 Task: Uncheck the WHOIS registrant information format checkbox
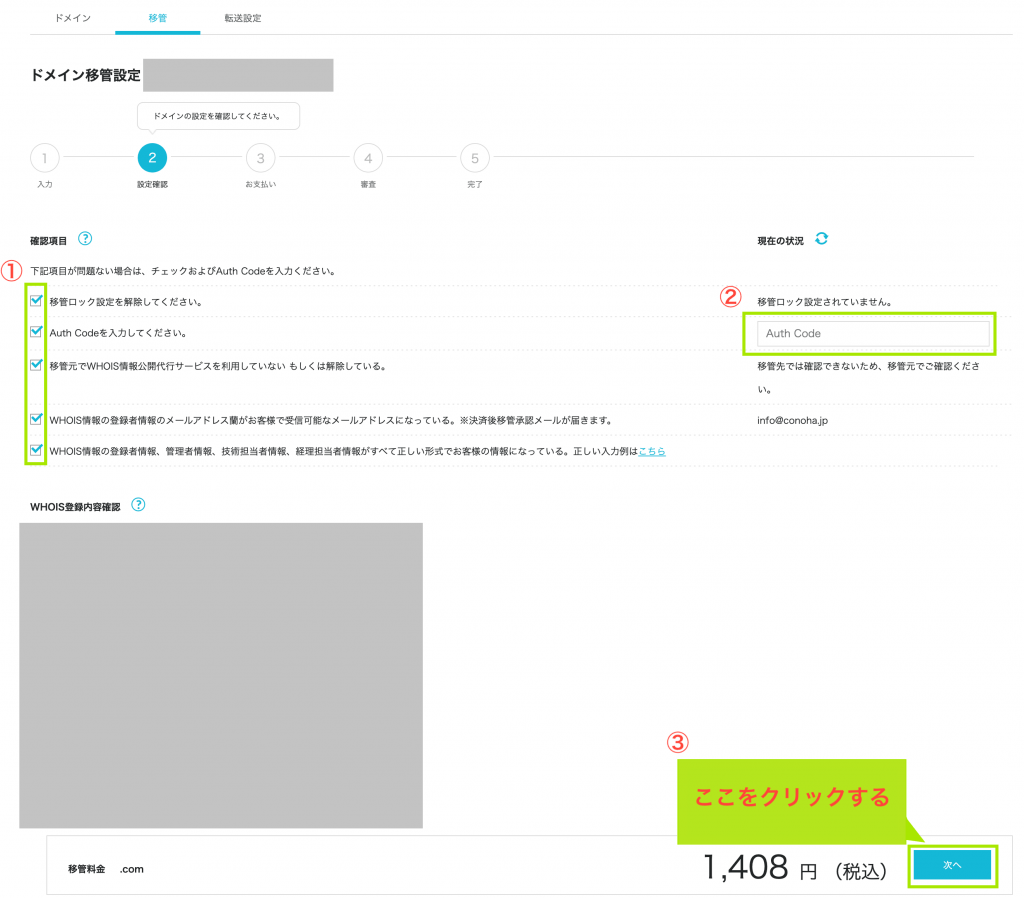(x=36, y=451)
